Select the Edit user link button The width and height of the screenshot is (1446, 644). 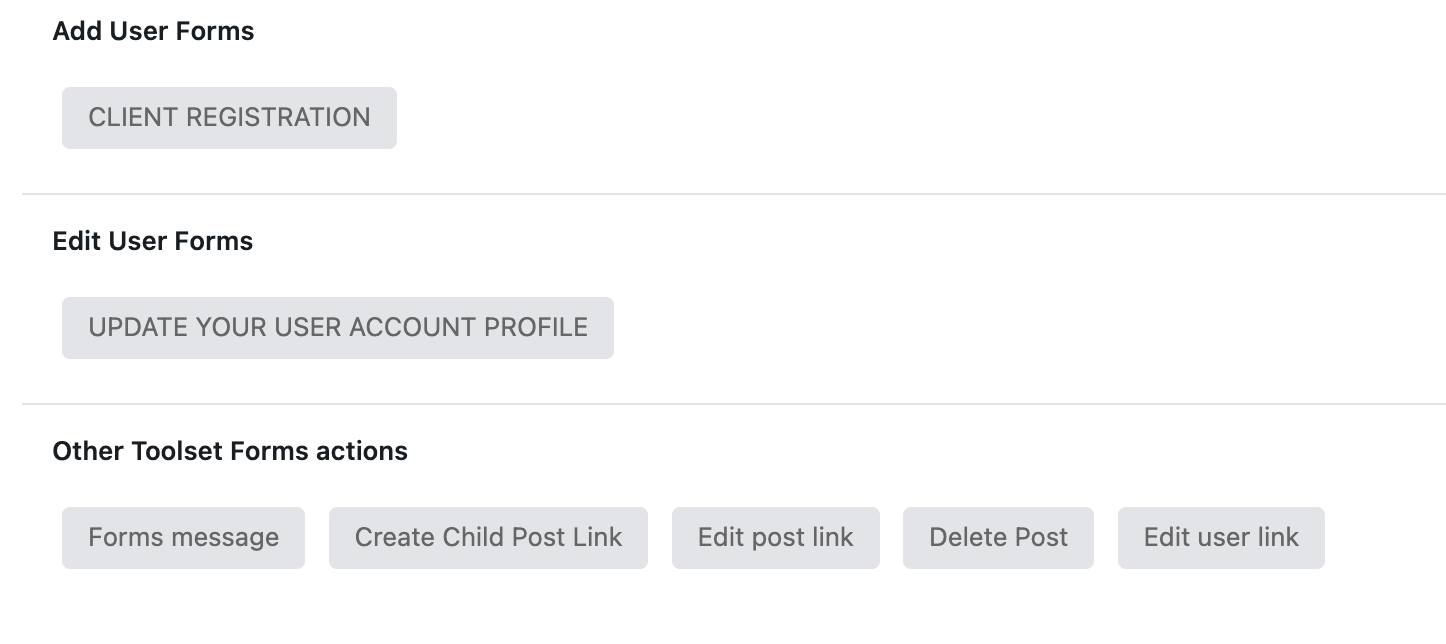tap(1221, 538)
